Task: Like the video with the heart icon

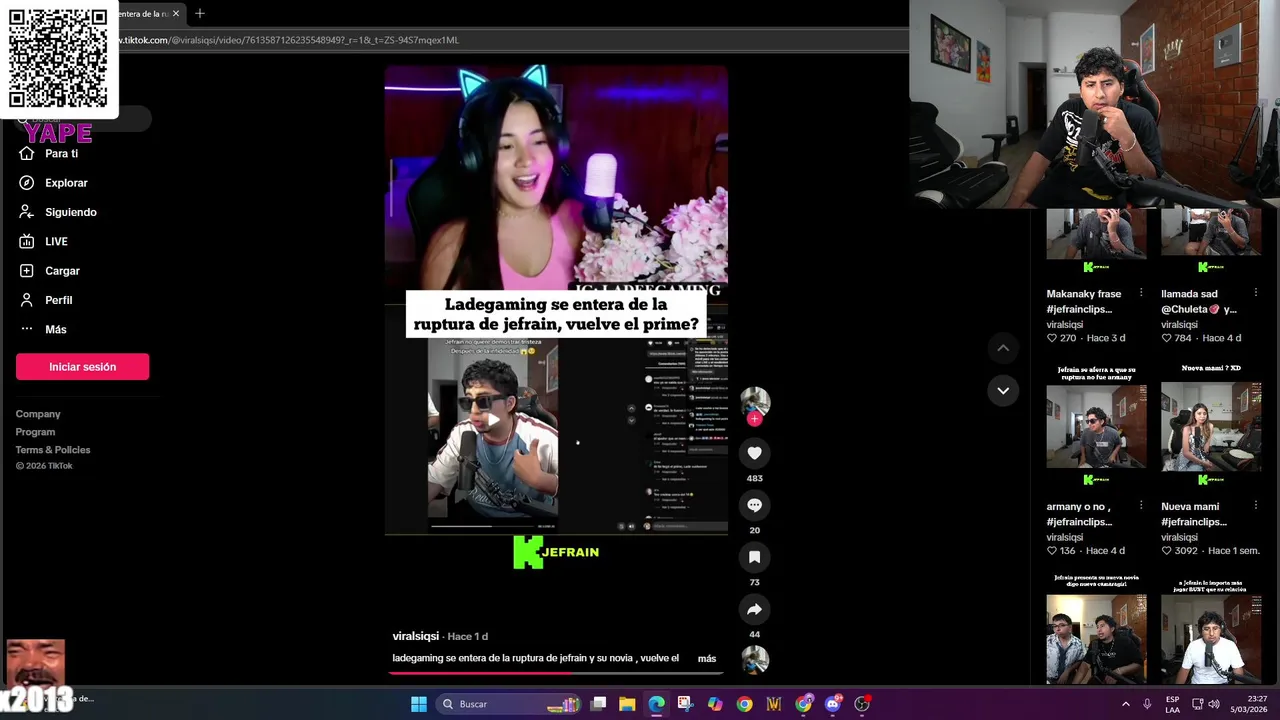Action: tap(754, 453)
